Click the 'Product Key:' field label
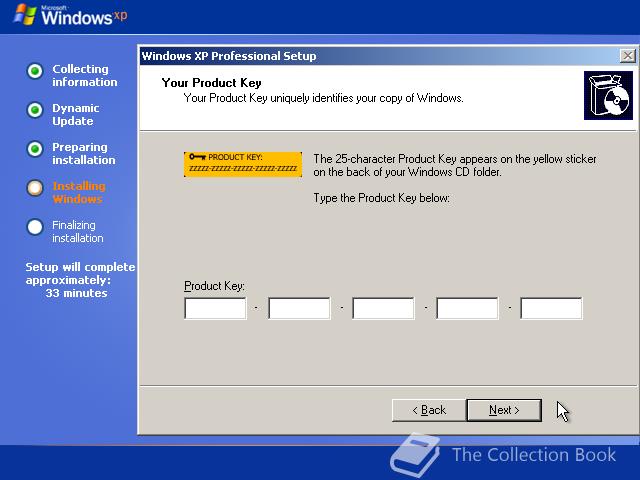The image size is (640, 480). (214, 286)
